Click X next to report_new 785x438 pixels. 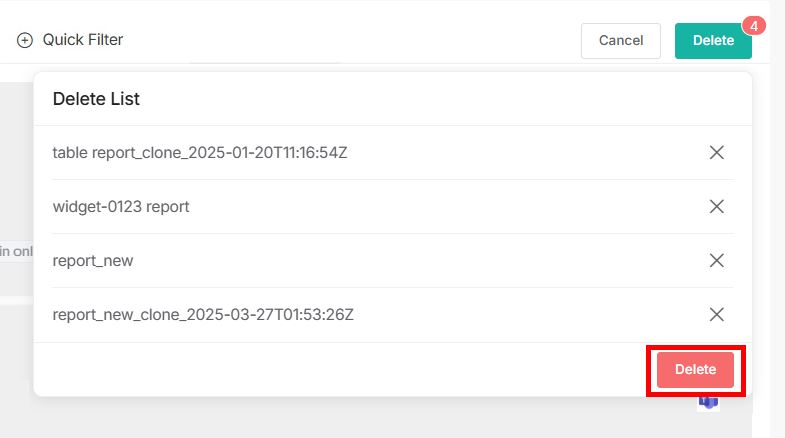pyautogui.click(x=716, y=261)
